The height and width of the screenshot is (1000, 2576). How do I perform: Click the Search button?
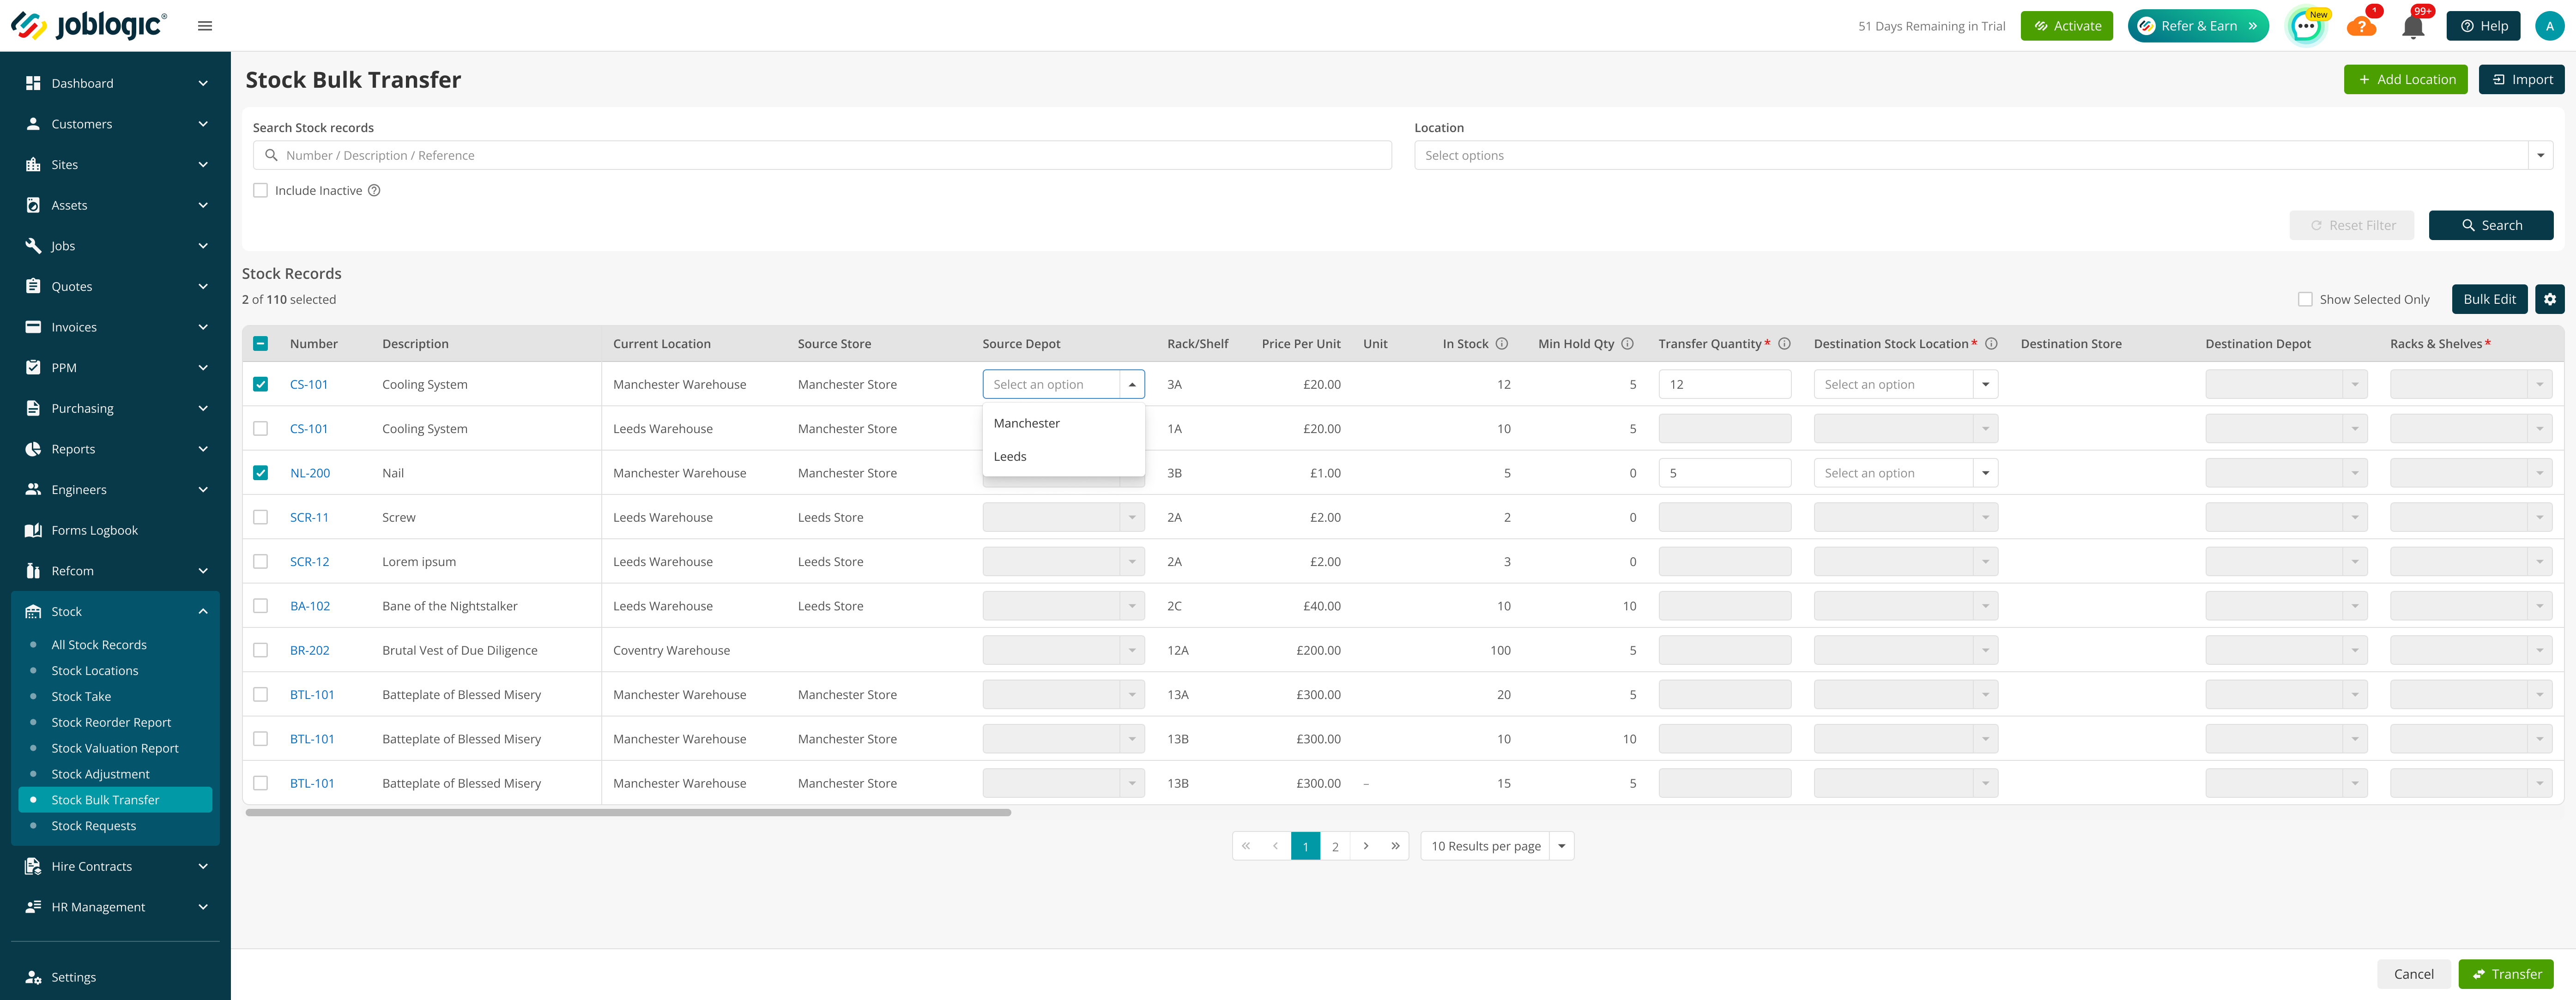click(2490, 225)
